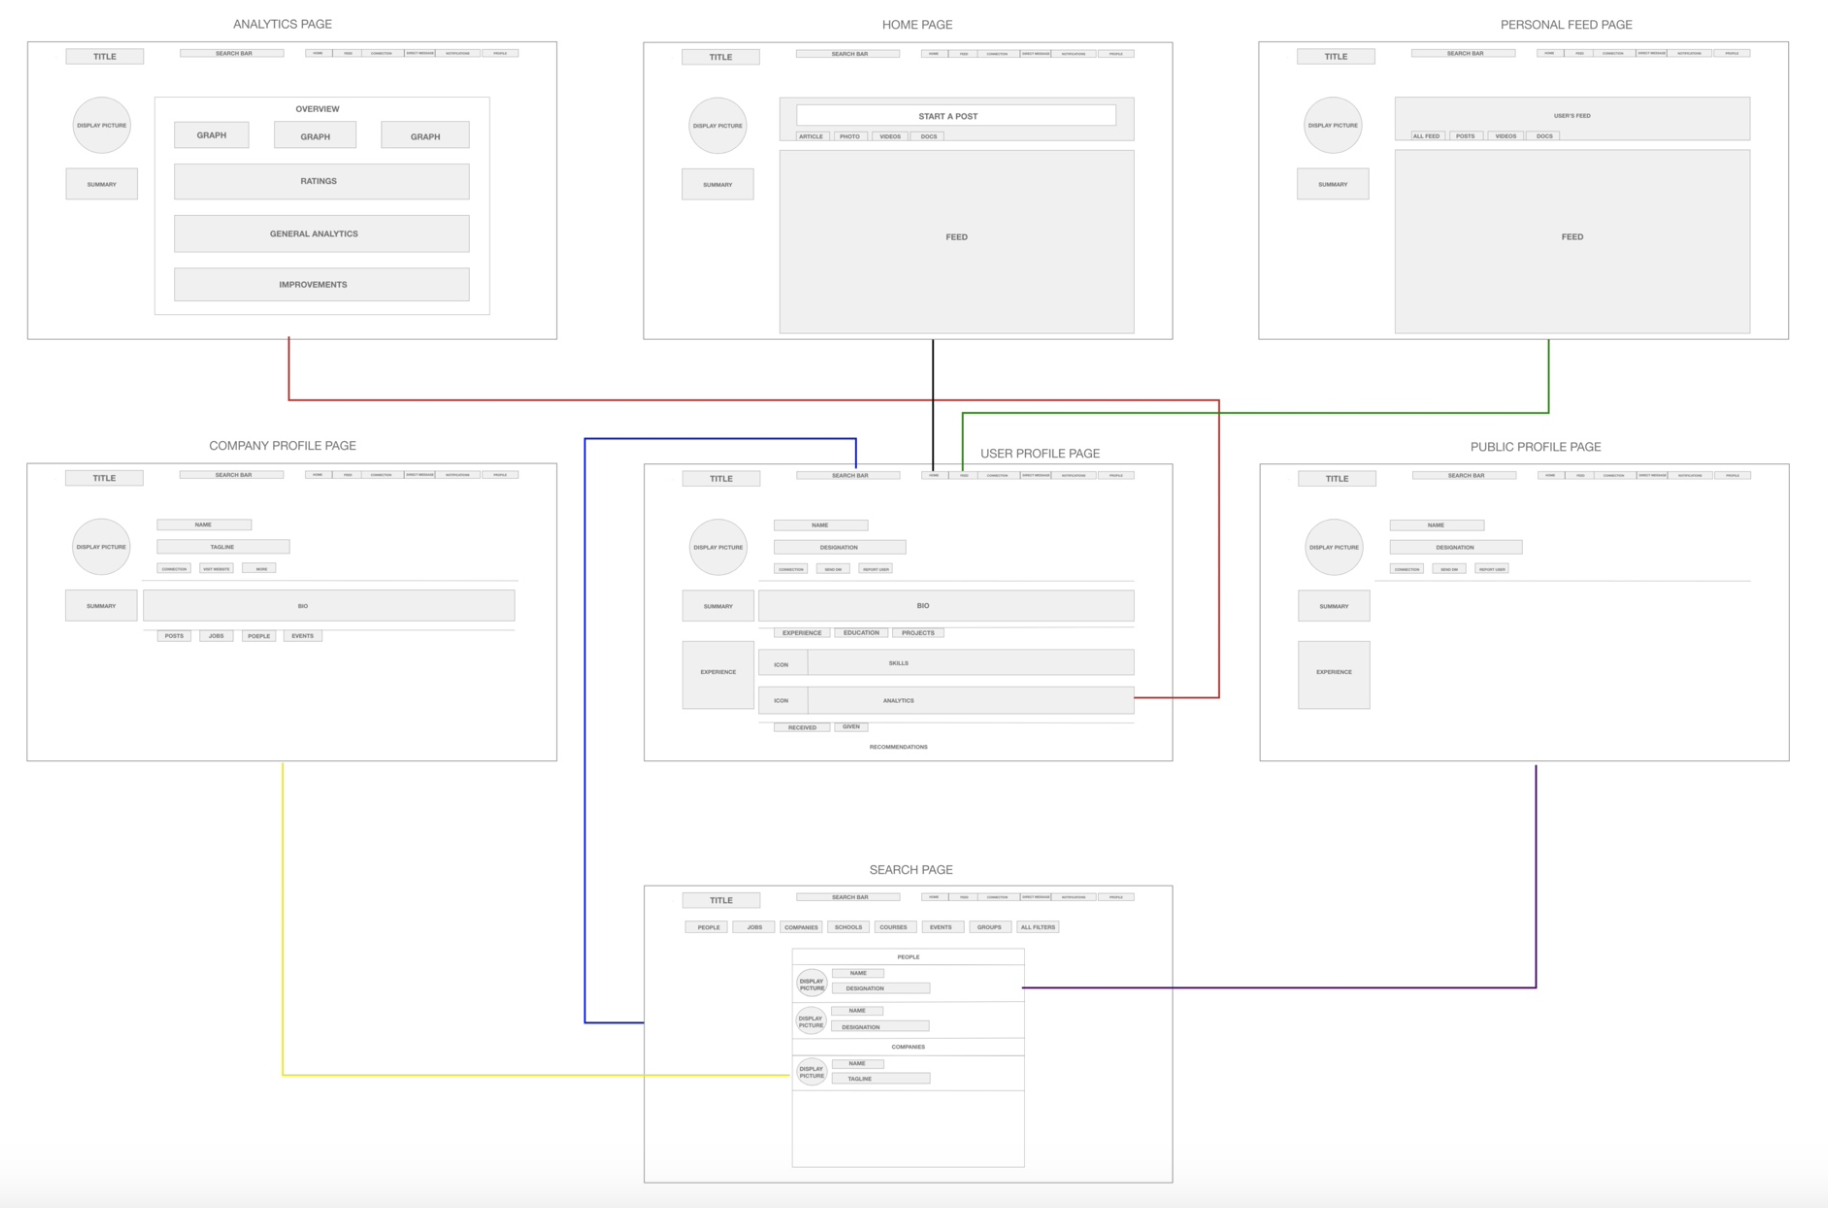The height and width of the screenshot is (1208, 1828).
Task: Open the Jobs tab on Company Profile page
Action: (x=216, y=636)
